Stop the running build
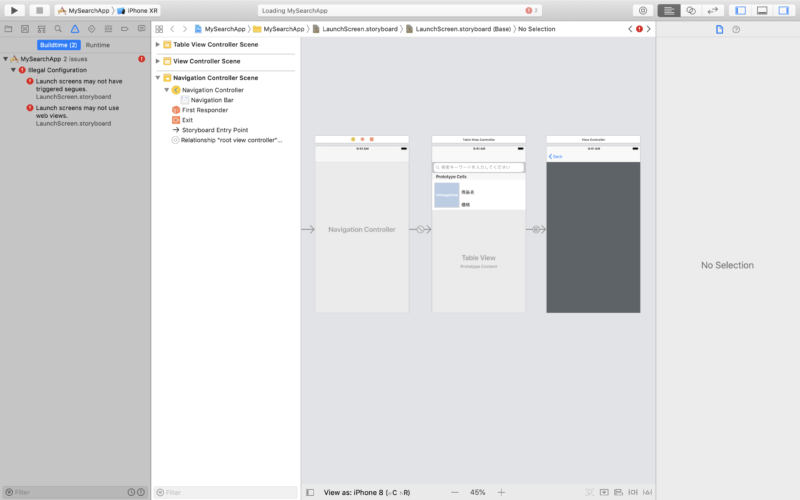Image resolution: width=800 pixels, height=500 pixels. coord(39,10)
